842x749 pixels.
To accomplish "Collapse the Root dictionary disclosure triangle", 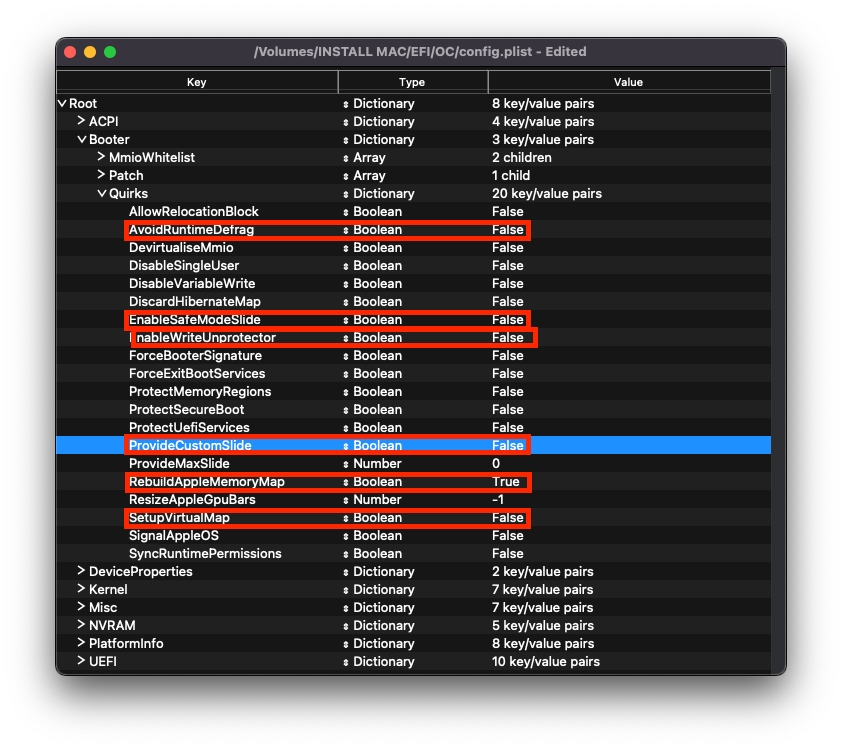I will [x=62, y=104].
